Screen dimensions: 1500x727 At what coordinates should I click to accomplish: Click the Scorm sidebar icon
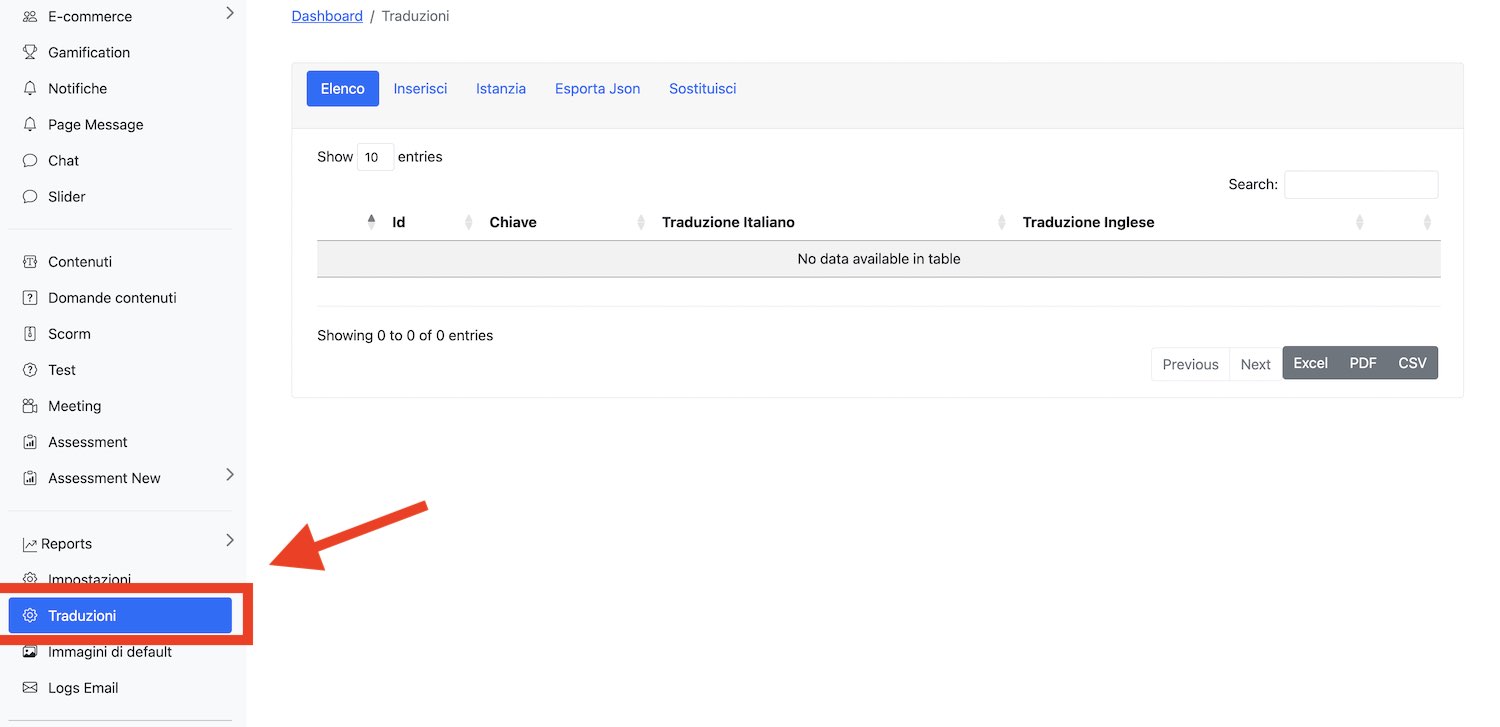point(30,334)
